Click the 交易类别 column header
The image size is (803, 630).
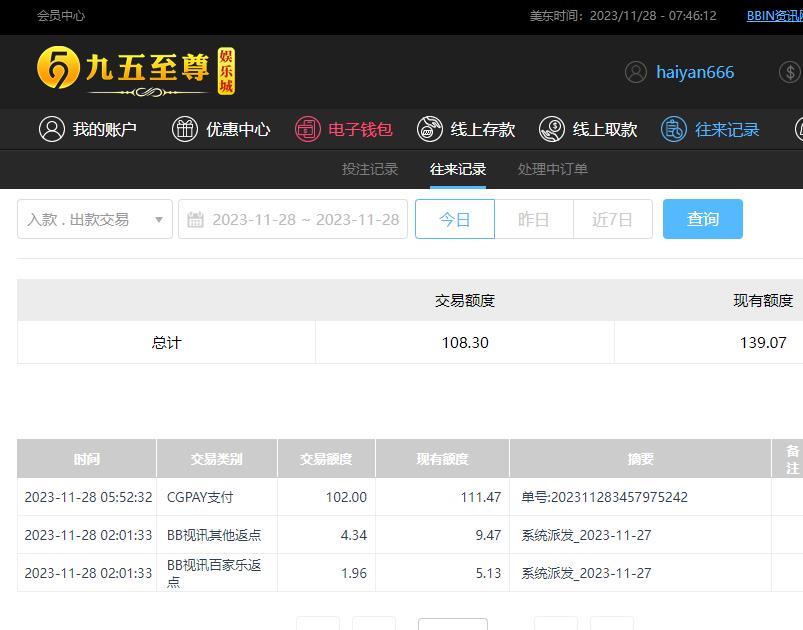[217, 458]
